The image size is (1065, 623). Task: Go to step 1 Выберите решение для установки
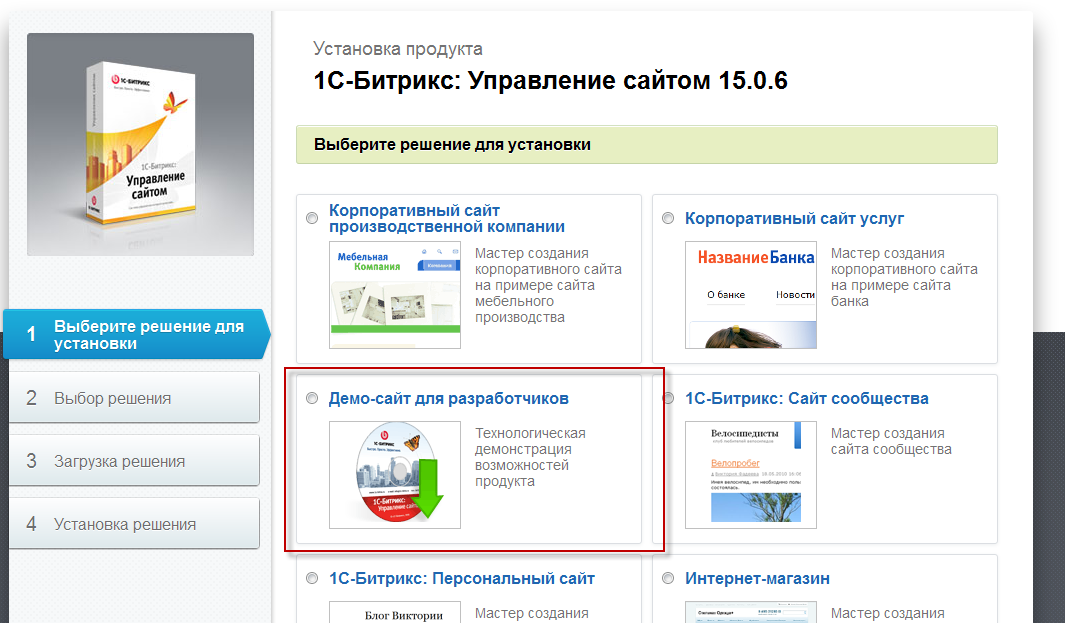tap(136, 334)
